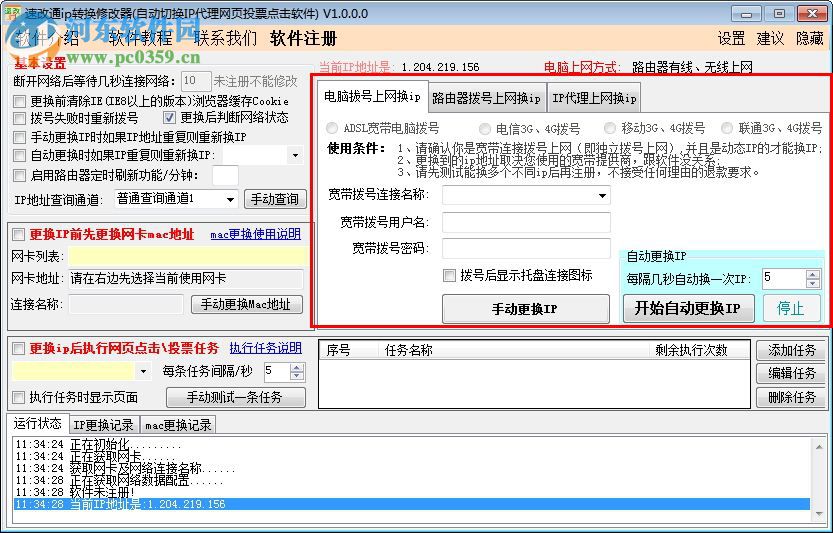Uncheck 更换后判断网络状态 checkbox

pos(169,117)
